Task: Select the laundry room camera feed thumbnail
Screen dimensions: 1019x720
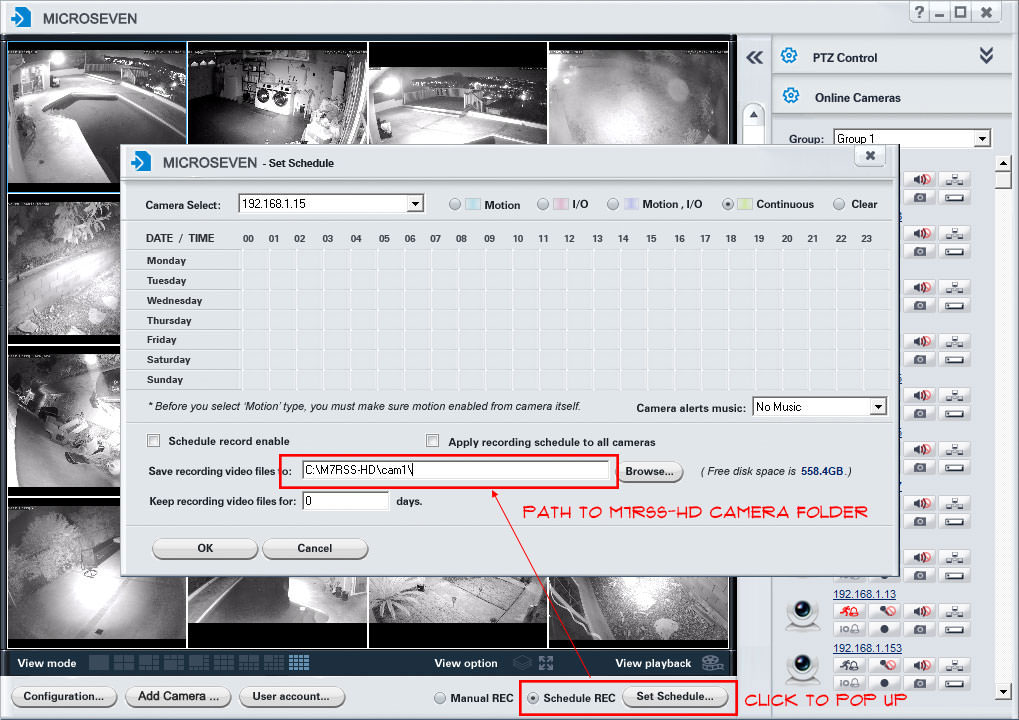Action: pos(277,93)
